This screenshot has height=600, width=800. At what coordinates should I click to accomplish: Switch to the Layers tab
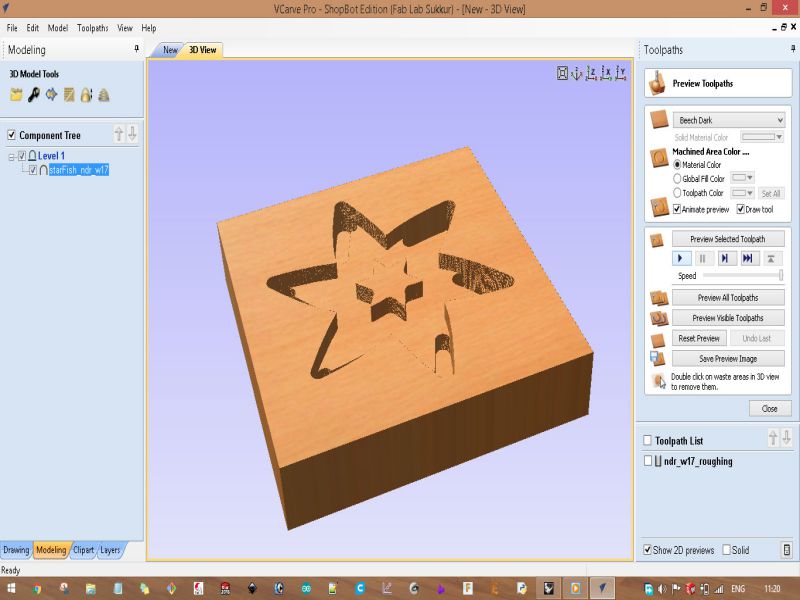click(110, 550)
